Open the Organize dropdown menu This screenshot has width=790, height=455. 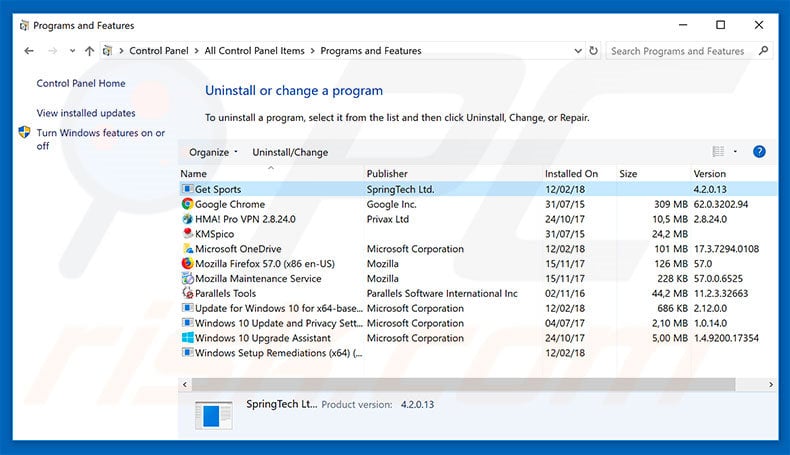[x=213, y=152]
